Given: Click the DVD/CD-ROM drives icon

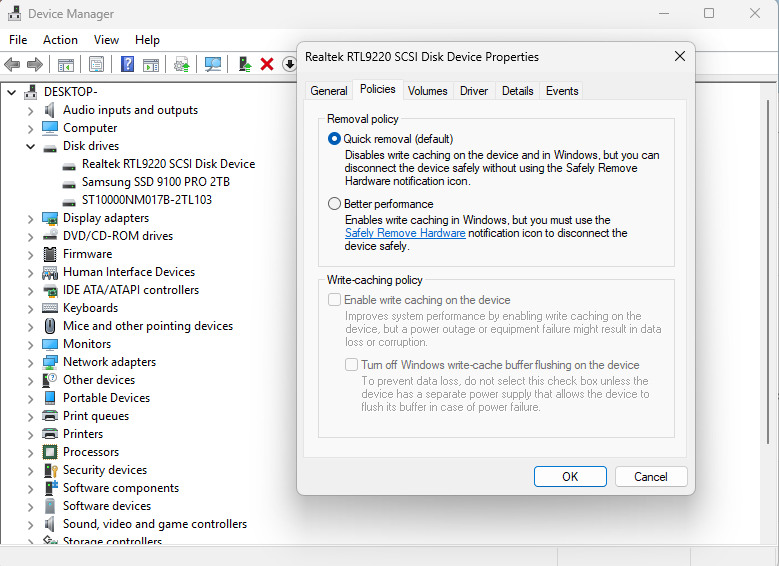Looking at the screenshot, I should click(x=50, y=236).
